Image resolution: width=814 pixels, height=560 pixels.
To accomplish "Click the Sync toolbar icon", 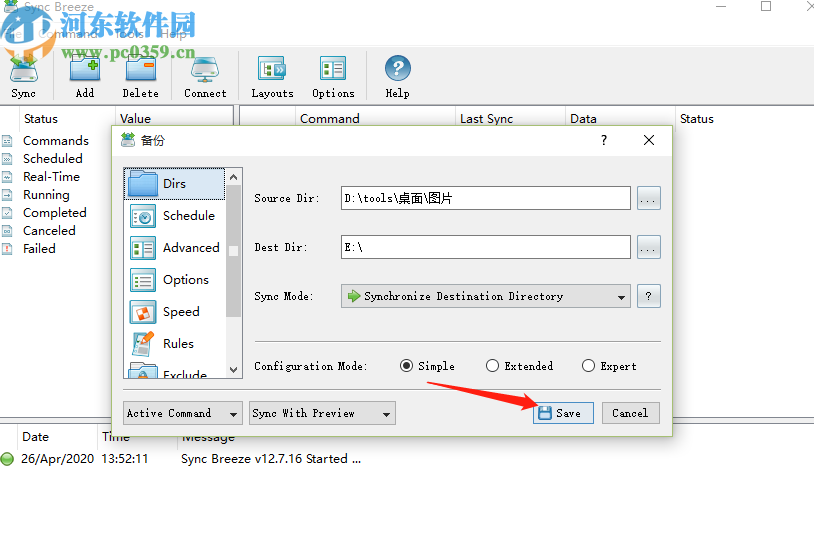I will coord(23,76).
